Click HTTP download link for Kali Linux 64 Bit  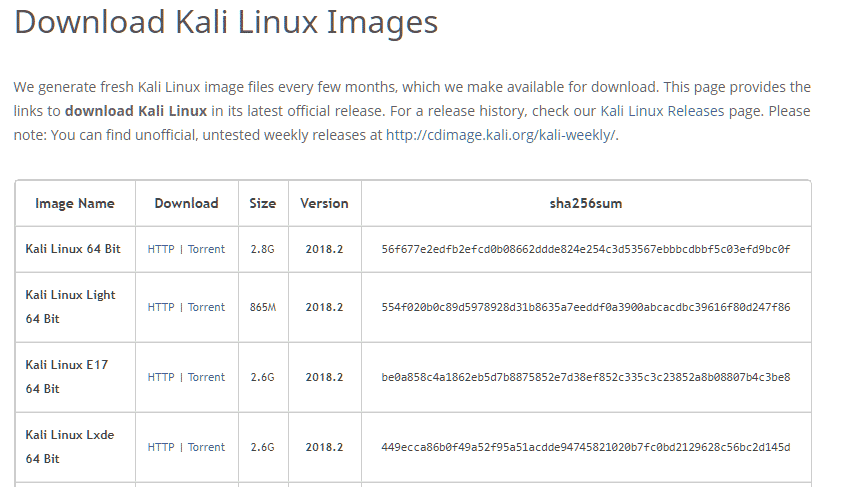pos(161,249)
